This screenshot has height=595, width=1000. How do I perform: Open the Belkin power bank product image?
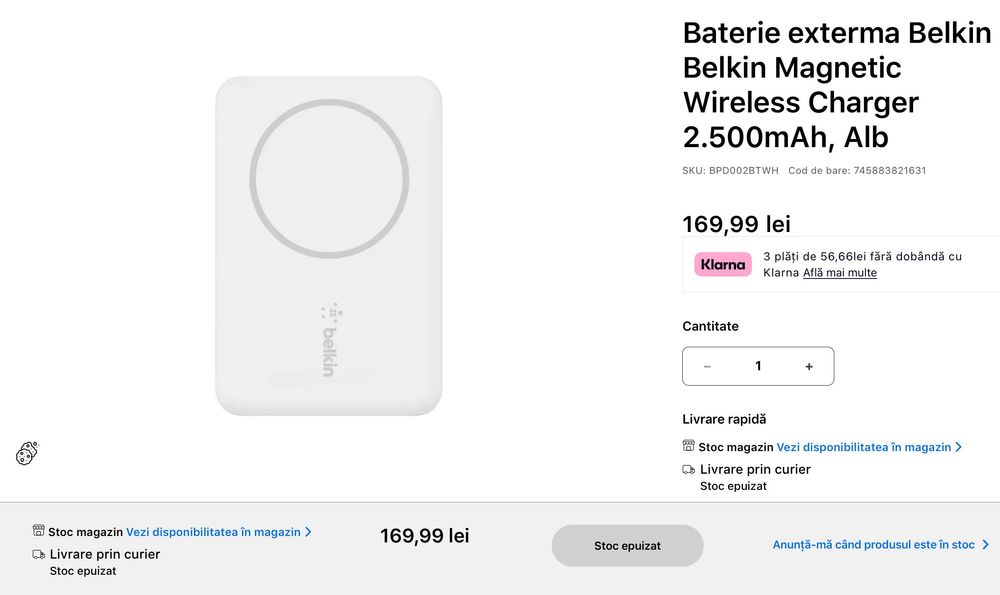click(x=329, y=246)
